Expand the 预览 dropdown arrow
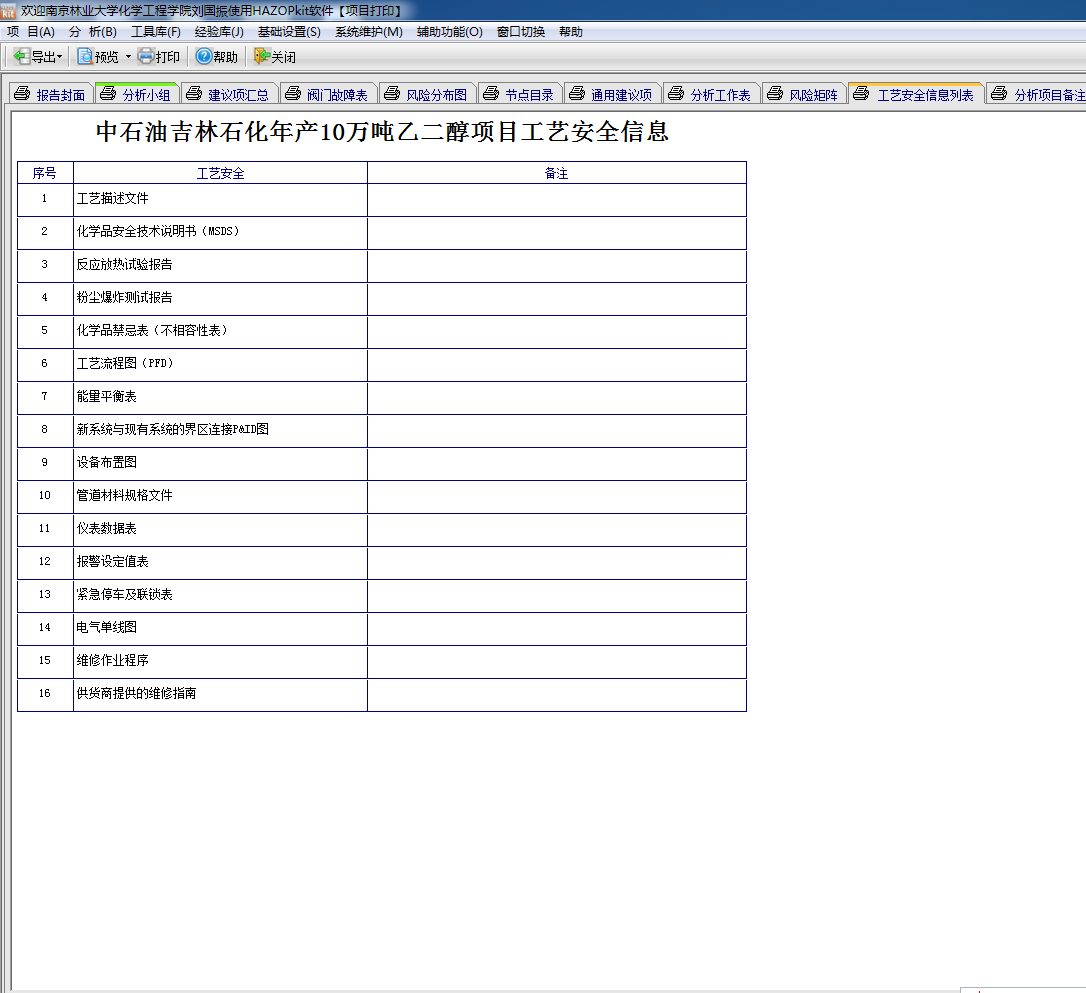Screen dimensions: 1086x993 128,57
